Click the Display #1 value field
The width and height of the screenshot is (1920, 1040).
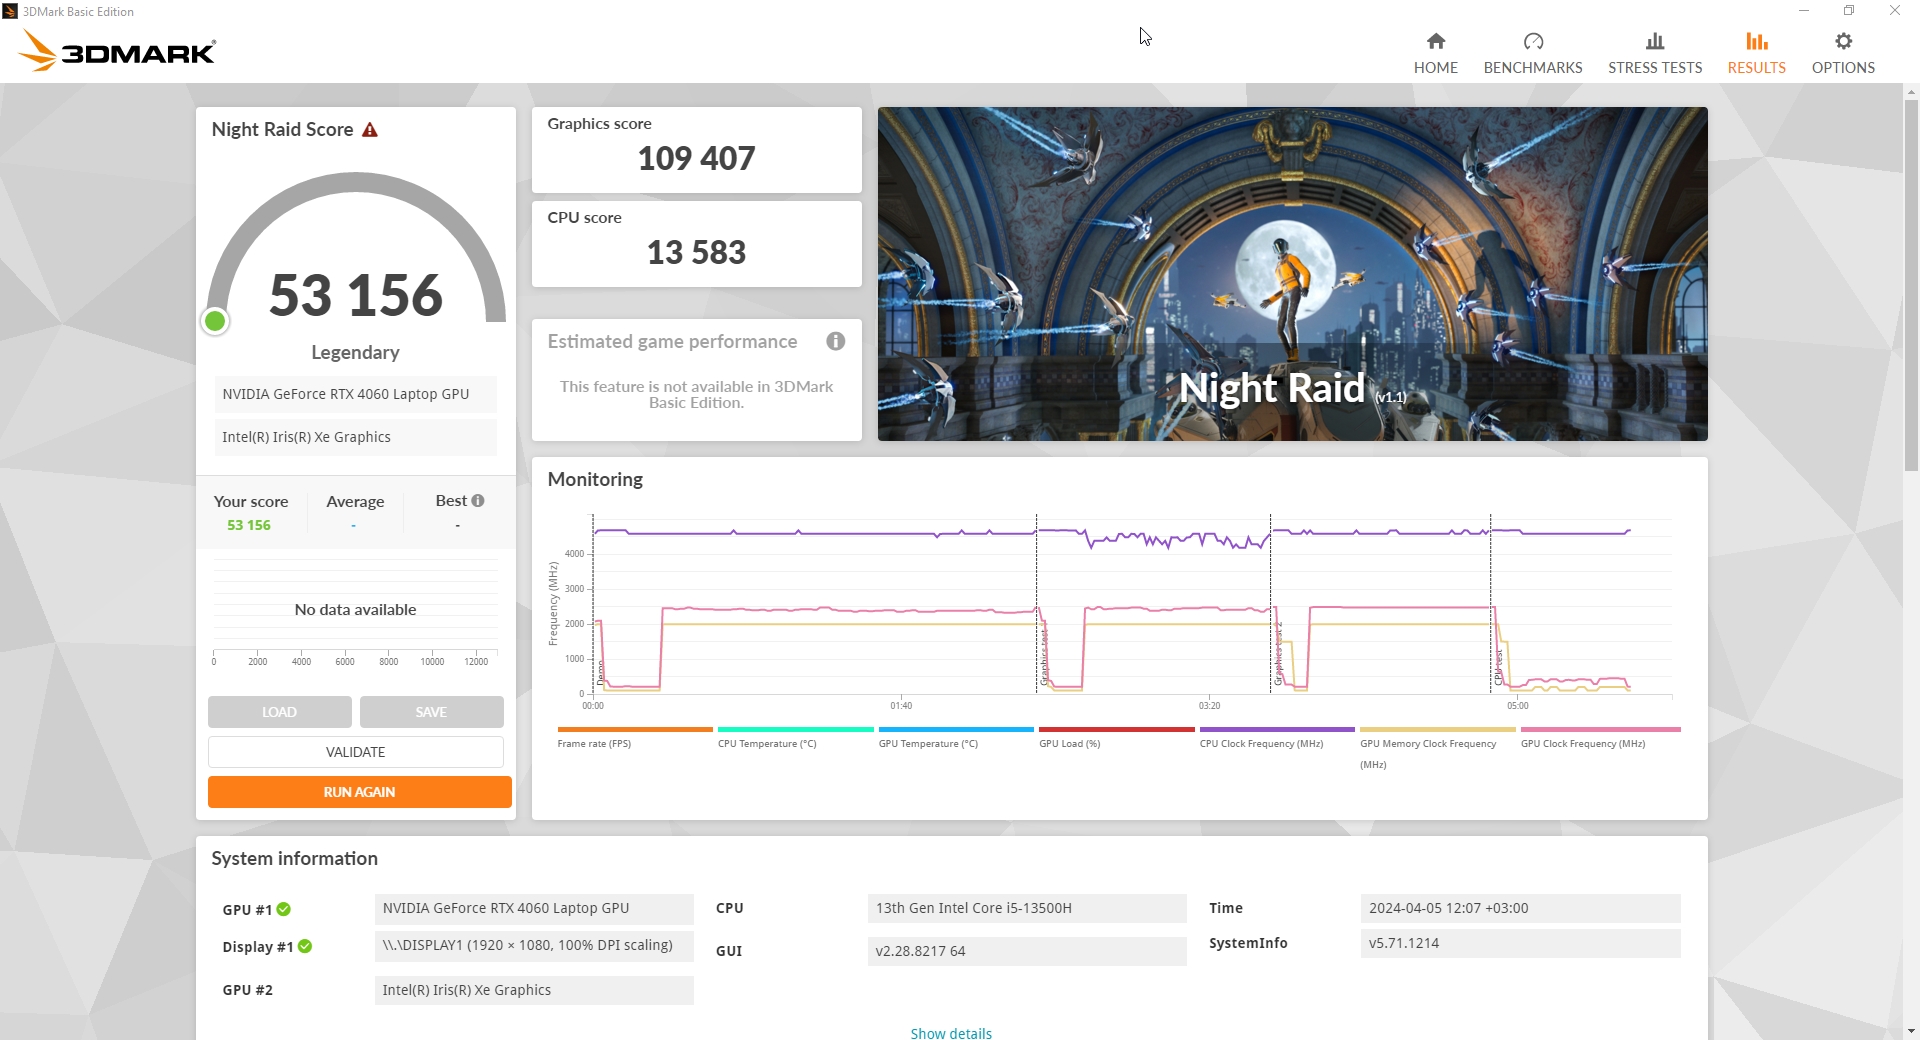534,946
